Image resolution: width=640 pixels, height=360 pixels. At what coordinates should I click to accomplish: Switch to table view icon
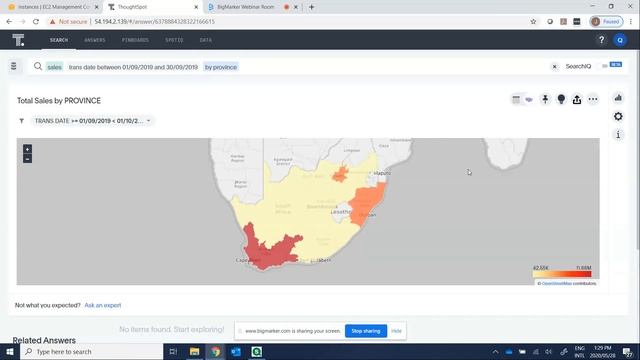pyautogui.click(x=516, y=99)
